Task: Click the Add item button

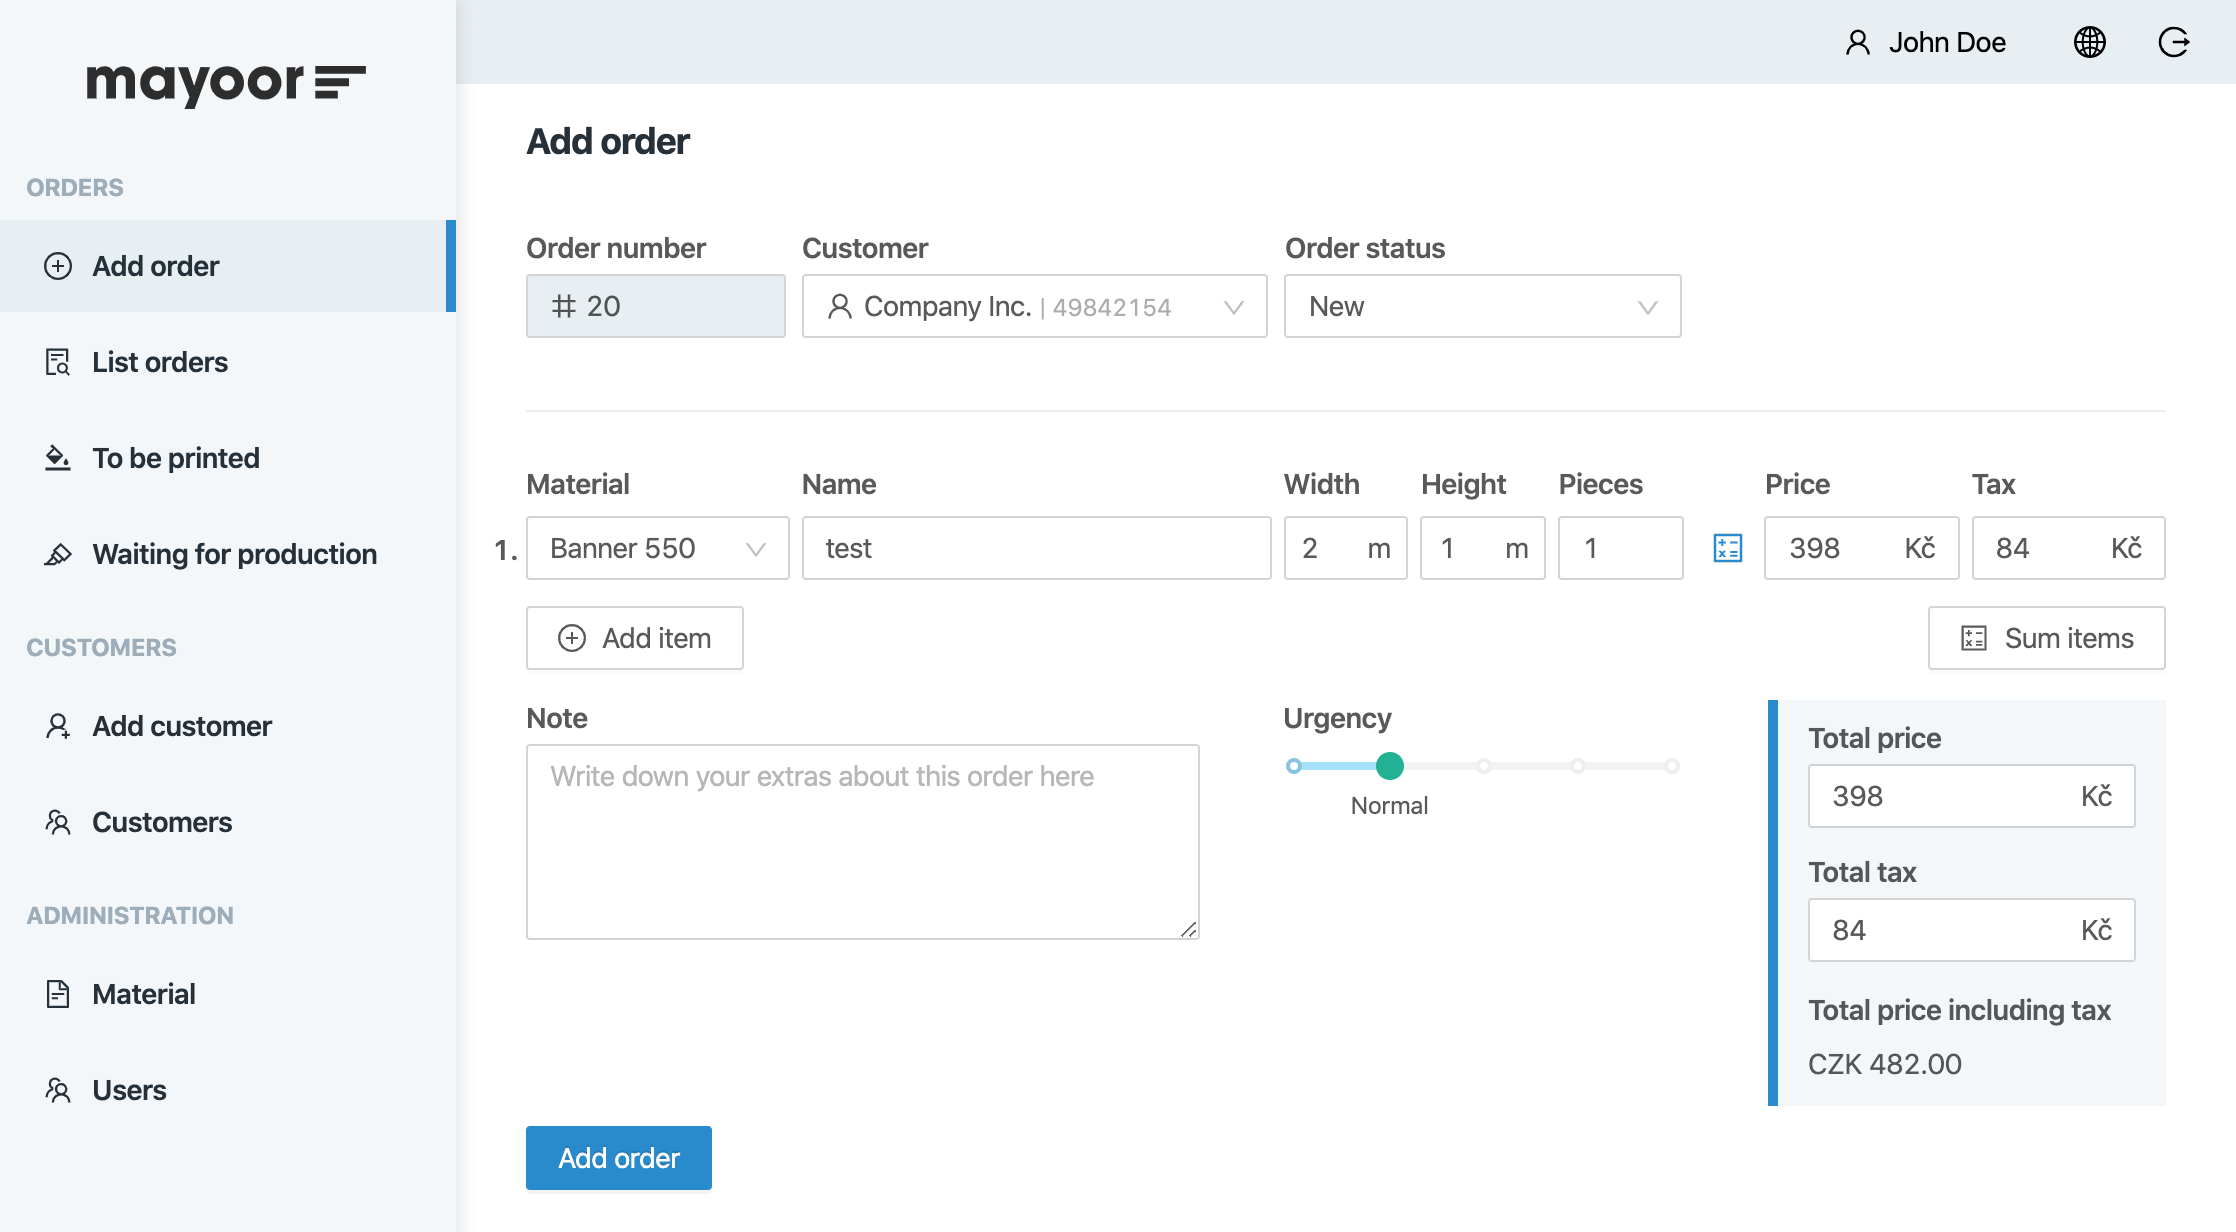Action: 634,638
